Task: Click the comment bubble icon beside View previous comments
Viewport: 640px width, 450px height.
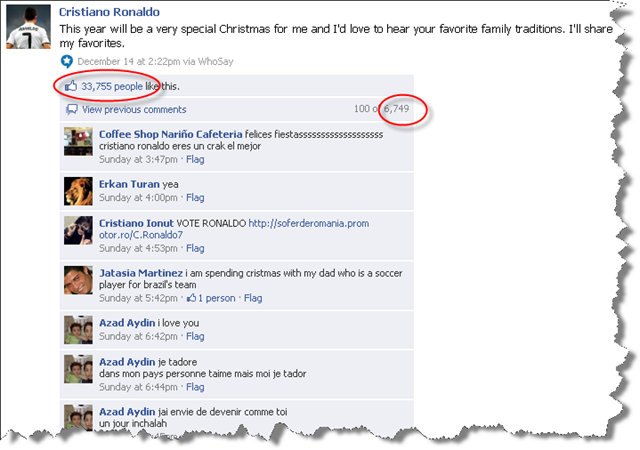Action: pyautogui.click(x=72, y=109)
